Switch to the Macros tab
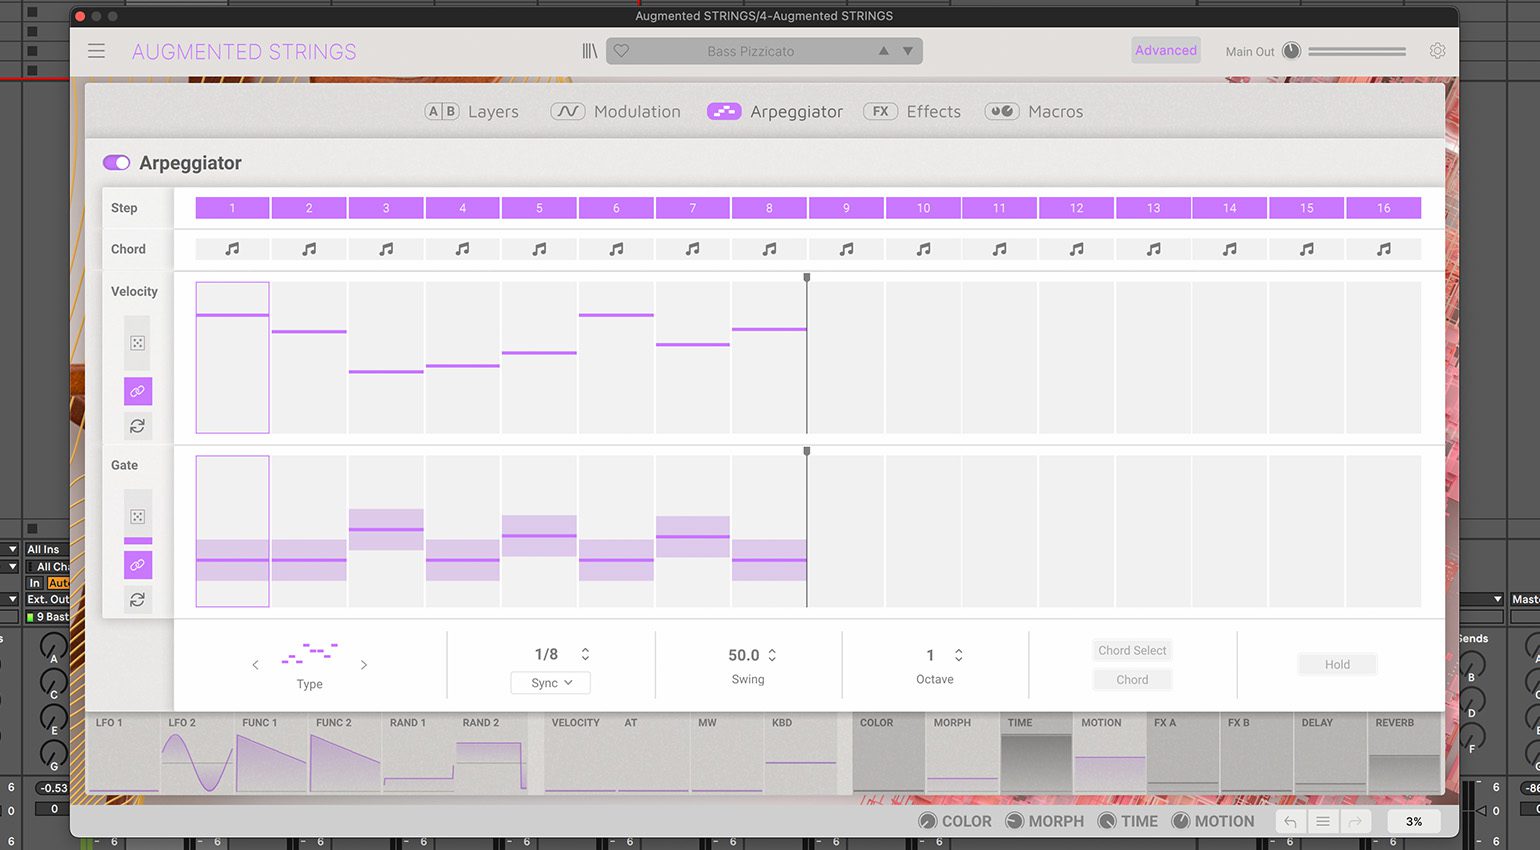The width and height of the screenshot is (1540, 850). (1034, 112)
